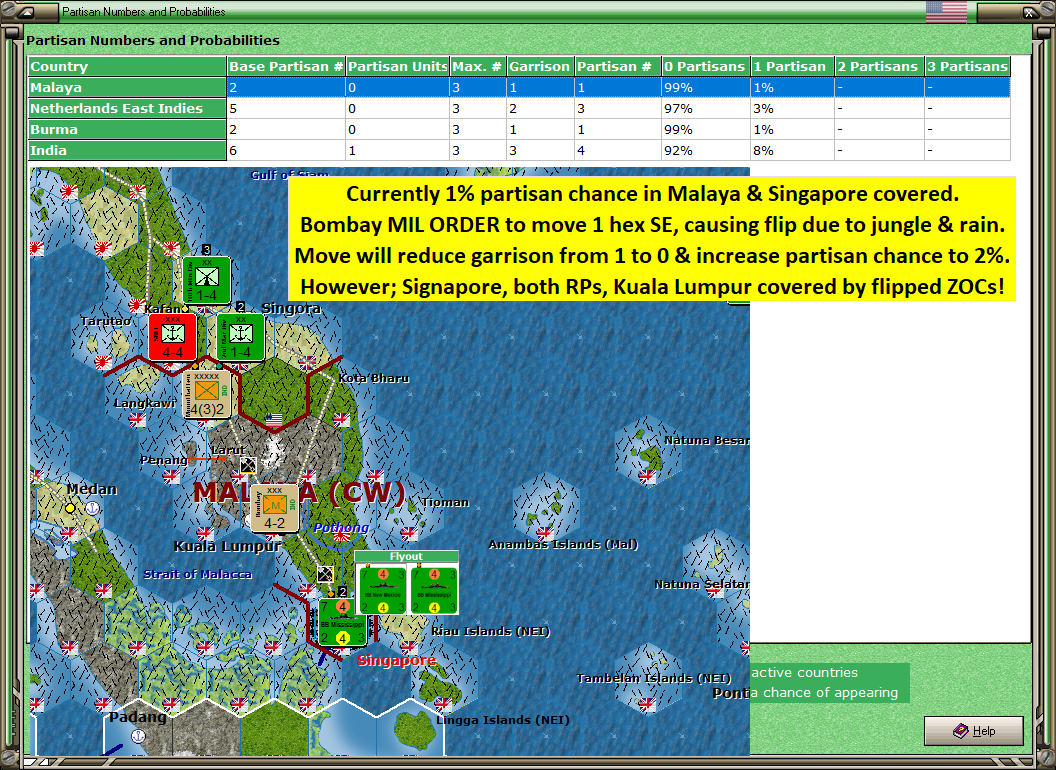Click the resource pickaxe icon north of Singapore
The width and height of the screenshot is (1056, 770).
click(x=325, y=574)
